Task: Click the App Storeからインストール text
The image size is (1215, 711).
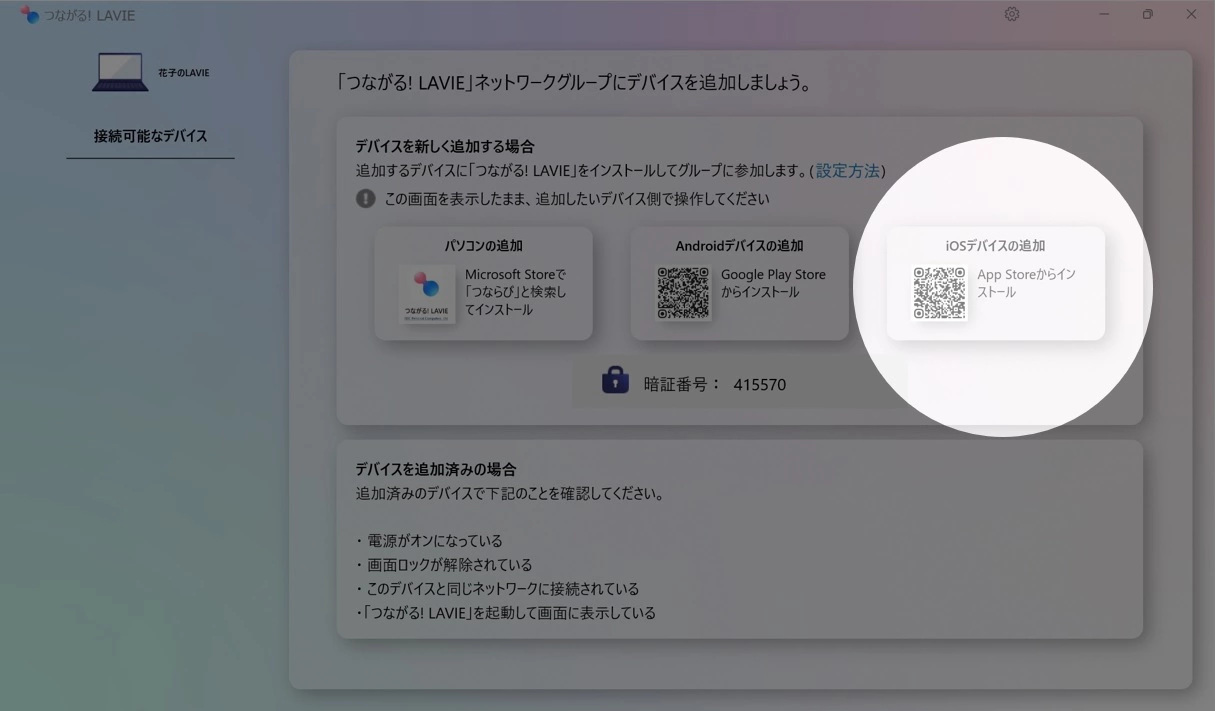Action: click(1026, 283)
